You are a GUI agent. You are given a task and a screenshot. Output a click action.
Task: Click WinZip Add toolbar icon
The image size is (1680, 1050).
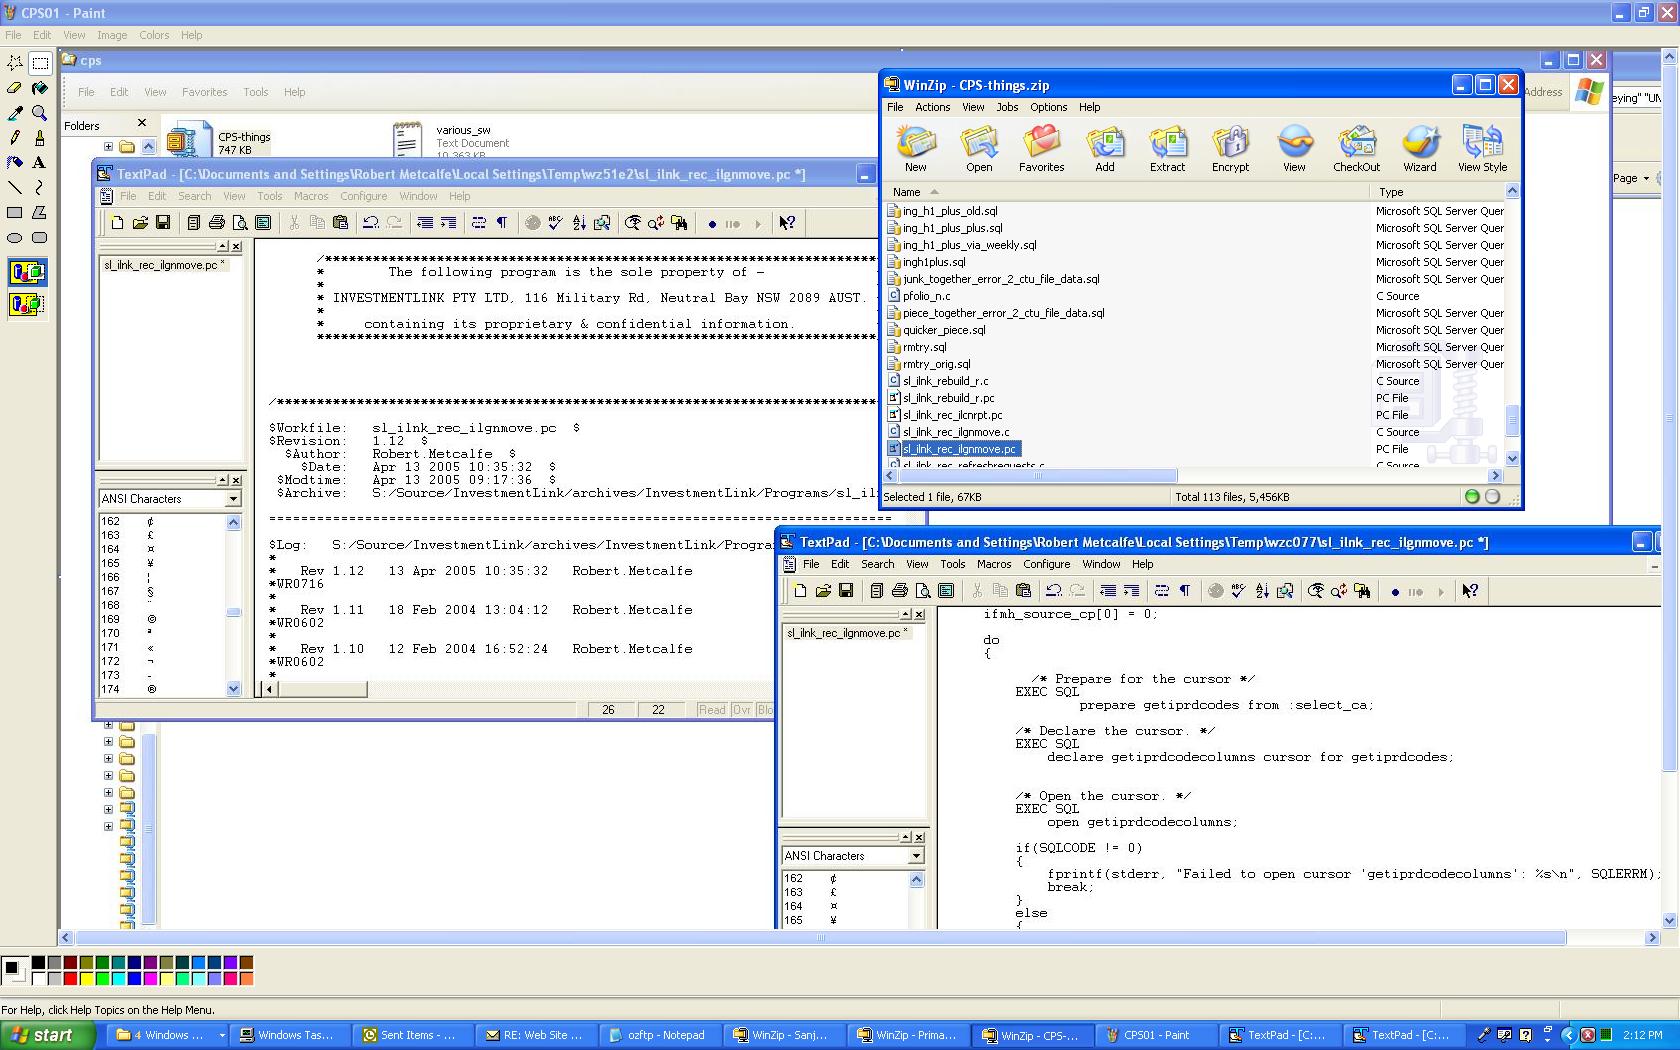(1104, 149)
